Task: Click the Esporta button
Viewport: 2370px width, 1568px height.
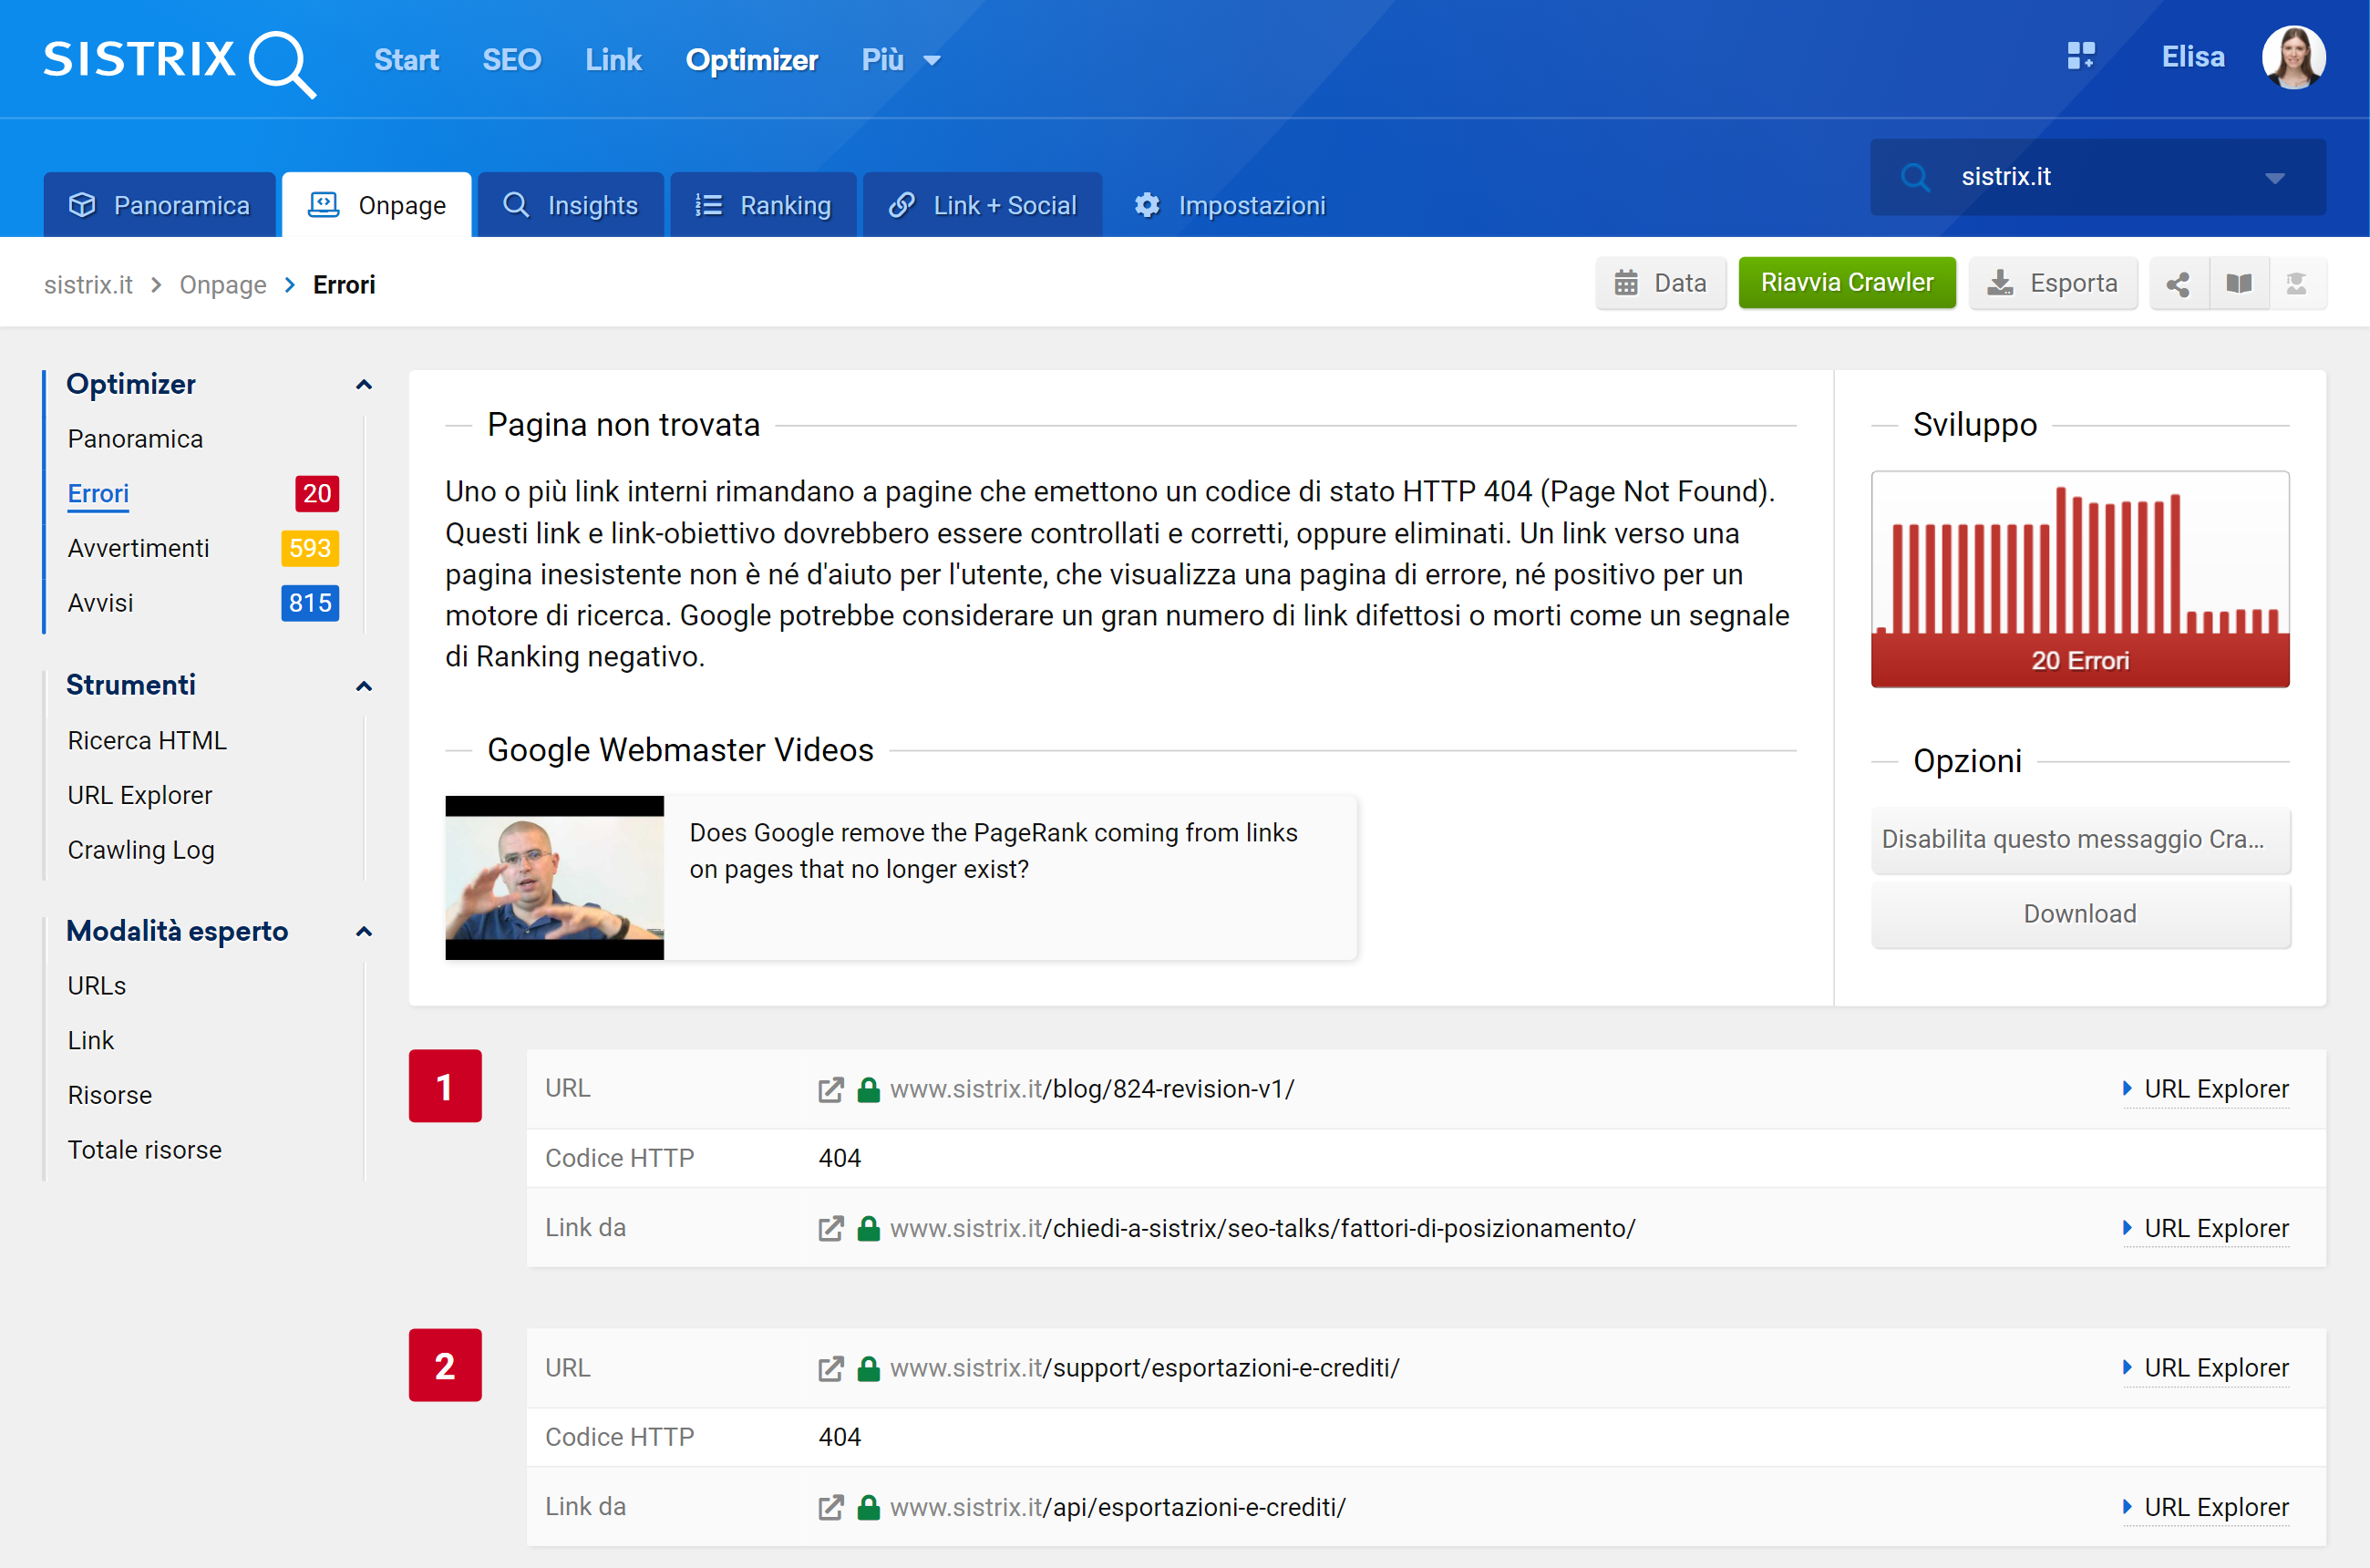Action: point(2052,284)
